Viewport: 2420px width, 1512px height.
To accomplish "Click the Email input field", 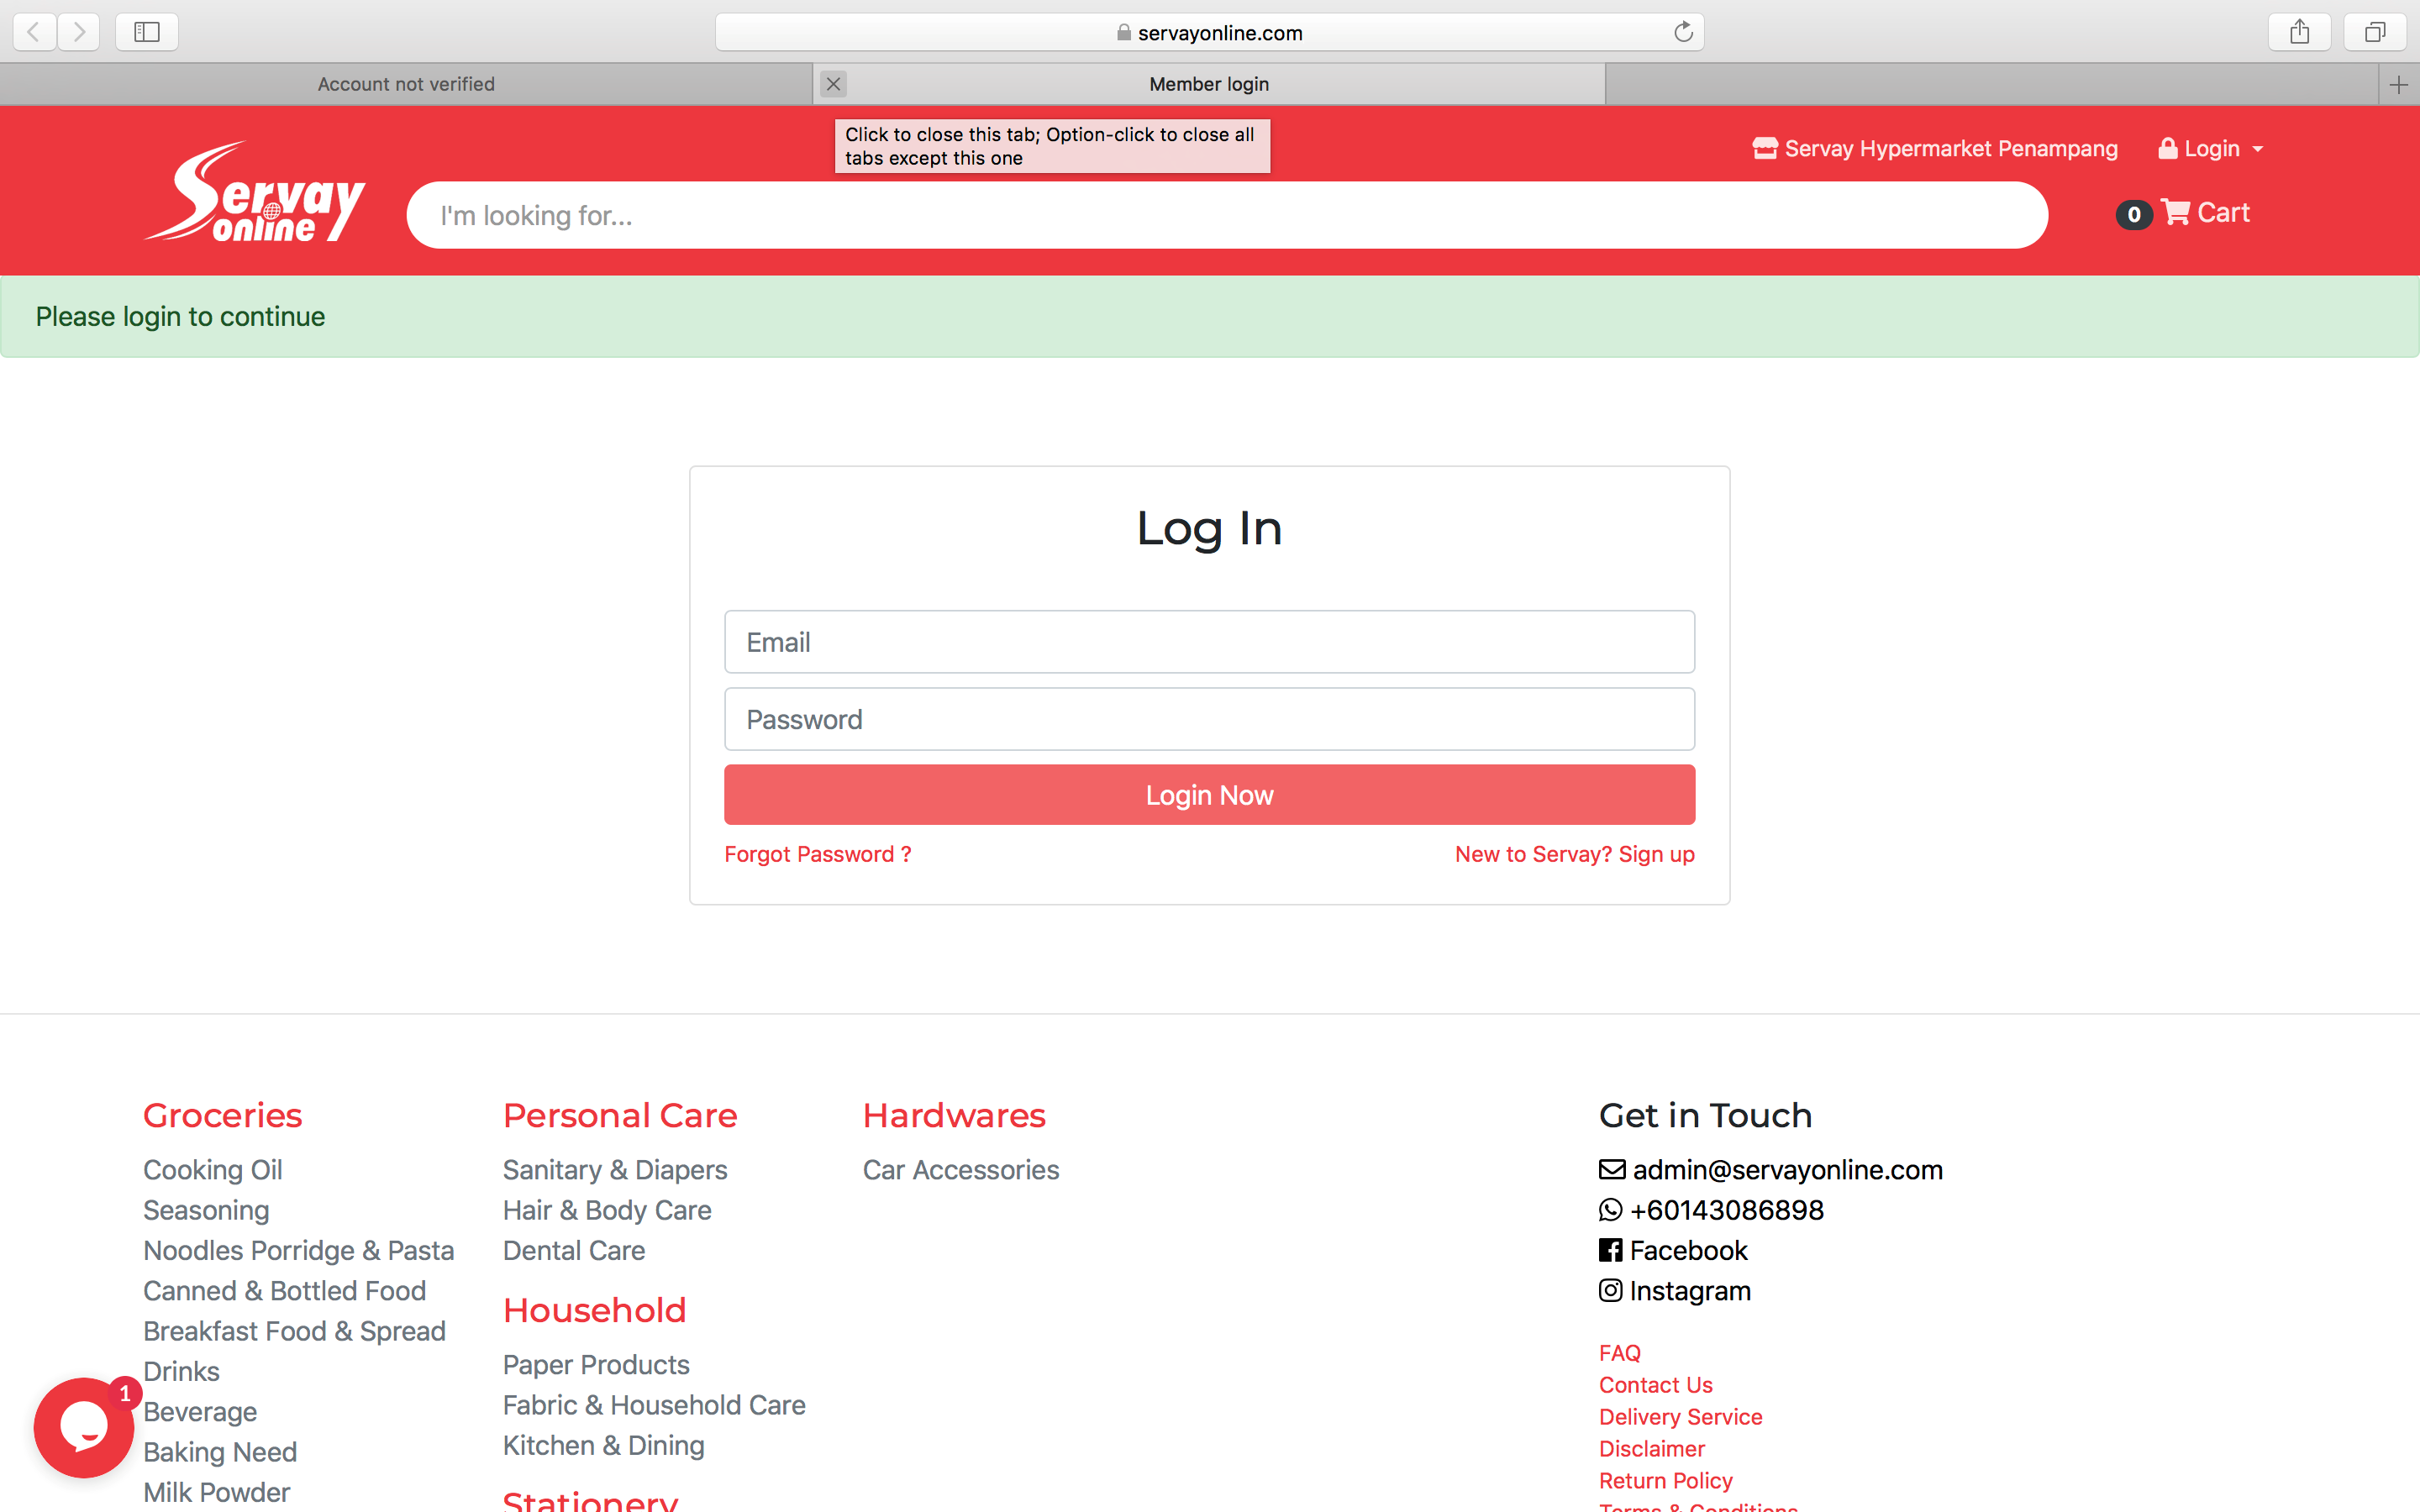I will pyautogui.click(x=1209, y=642).
